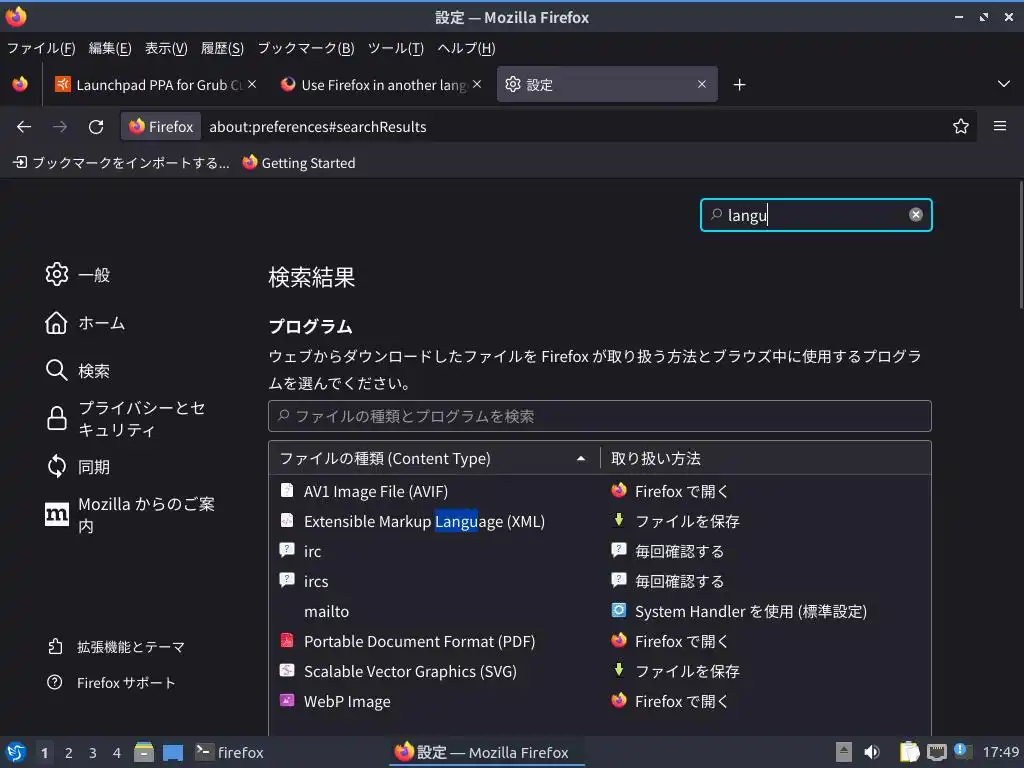
Task: Click the page vertical scrollbar thumb
Action: pos(1020,245)
